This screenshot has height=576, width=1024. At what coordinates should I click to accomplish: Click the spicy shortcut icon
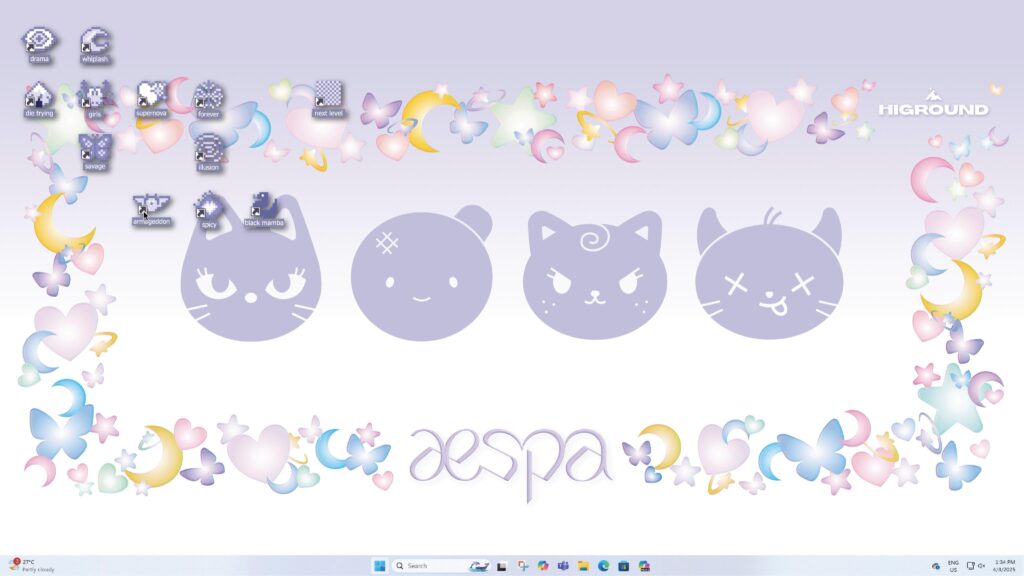(208, 210)
